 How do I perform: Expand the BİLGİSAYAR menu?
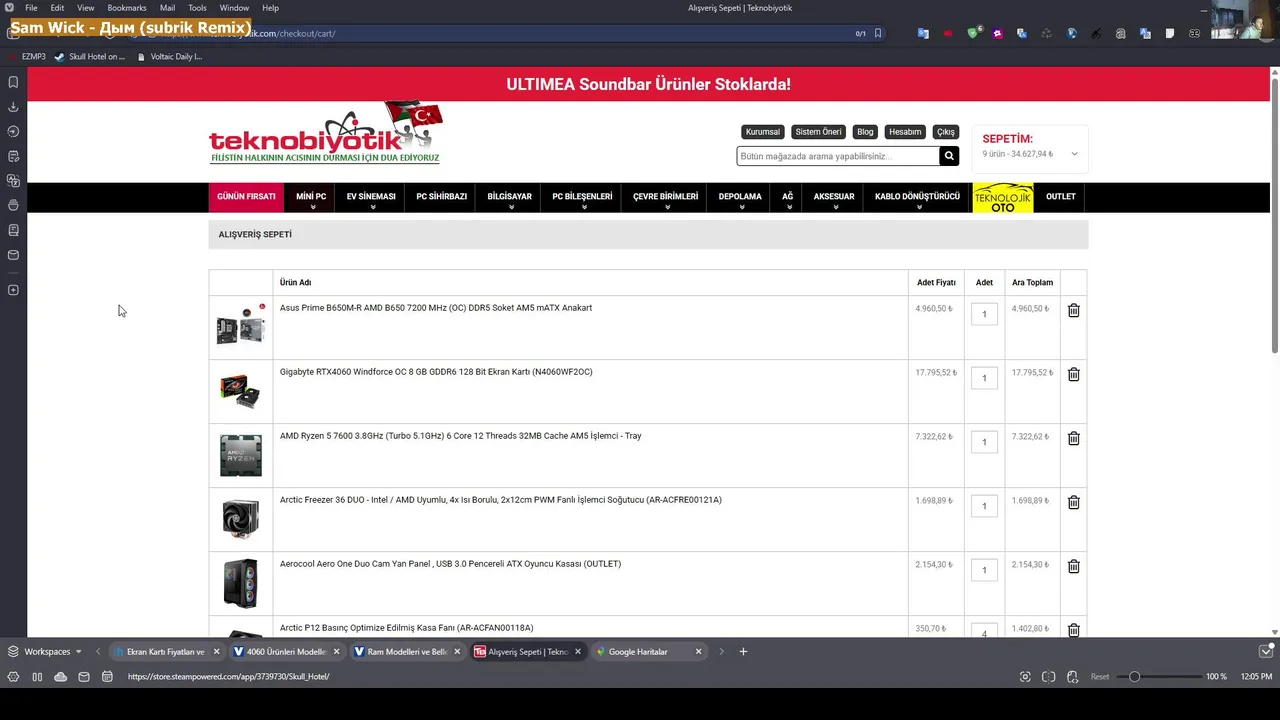(509, 198)
